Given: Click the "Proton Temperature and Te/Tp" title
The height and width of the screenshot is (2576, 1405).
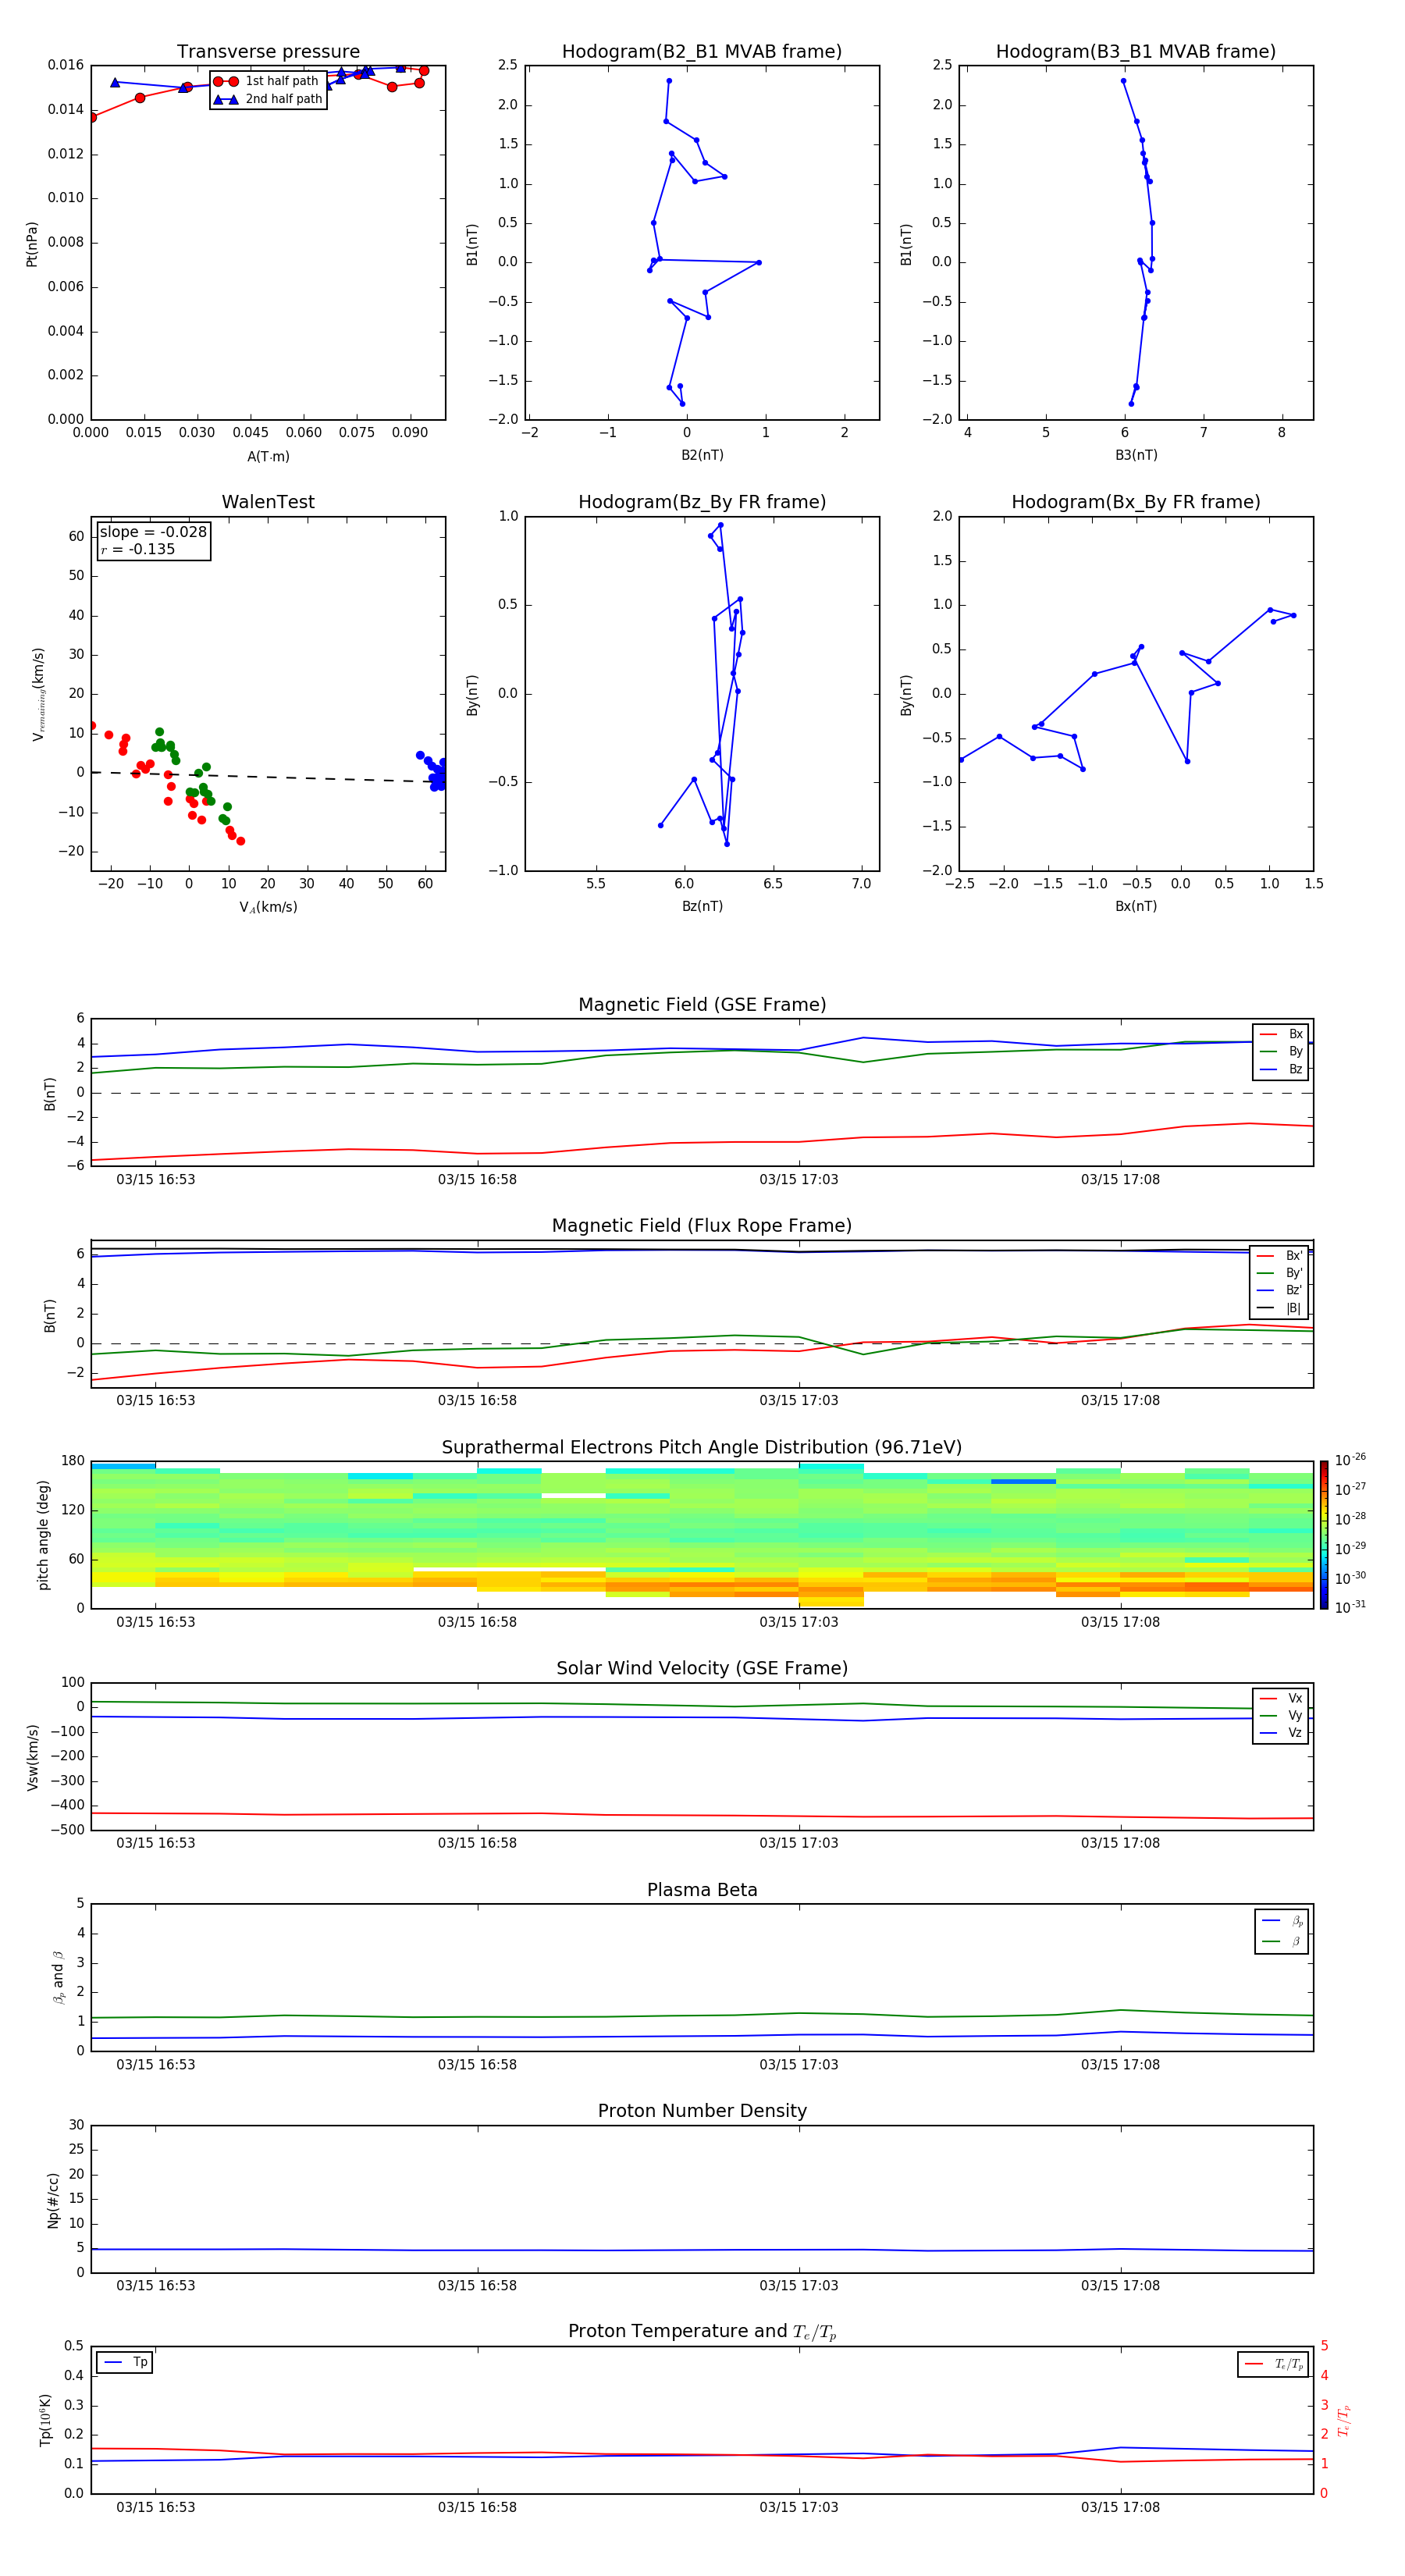Looking at the screenshot, I should (702, 2332).
